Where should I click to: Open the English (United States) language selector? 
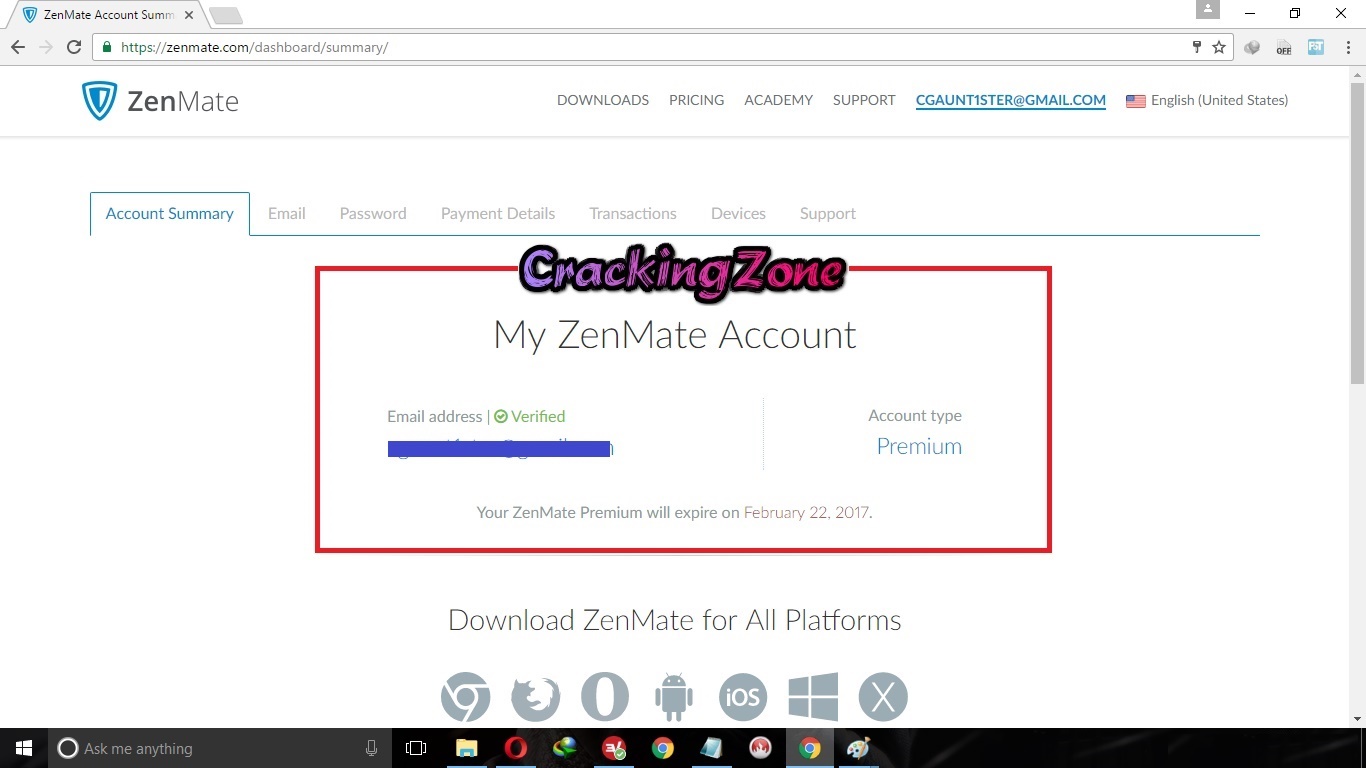(x=1207, y=100)
